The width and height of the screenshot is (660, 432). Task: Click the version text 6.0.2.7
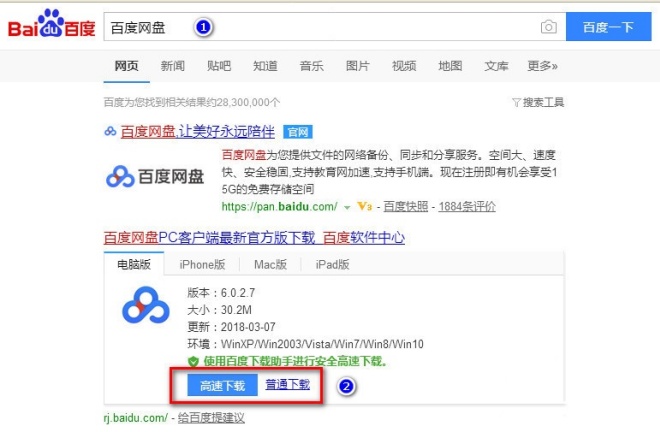coord(238,293)
